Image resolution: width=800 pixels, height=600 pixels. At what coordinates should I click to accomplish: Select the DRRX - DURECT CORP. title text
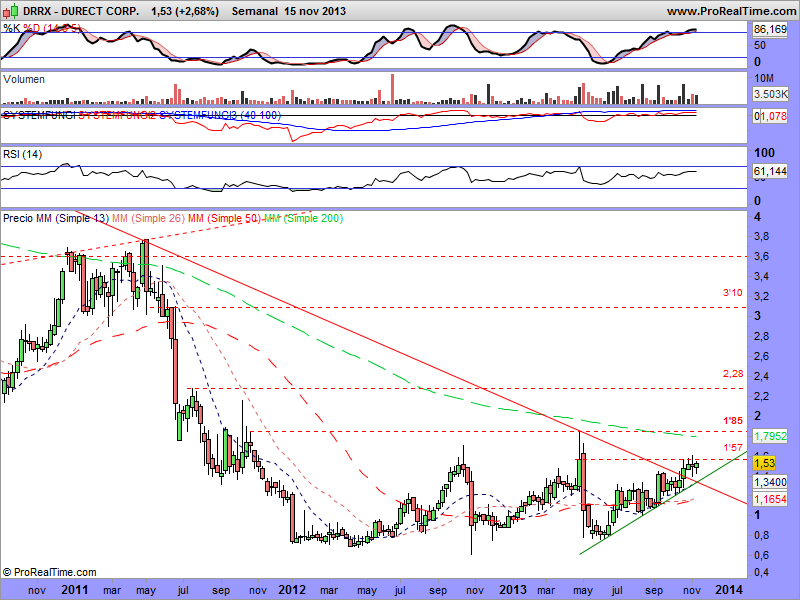click(x=81, y=11)
